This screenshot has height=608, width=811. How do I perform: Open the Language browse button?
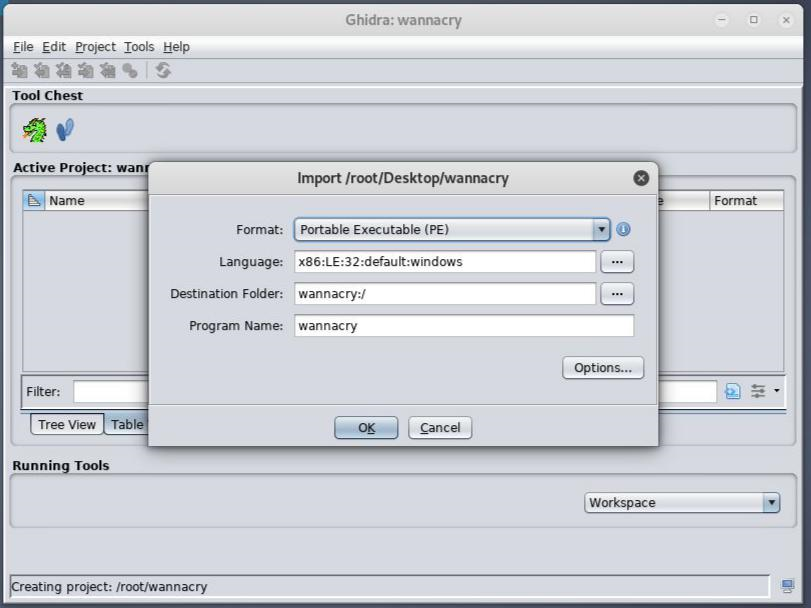click(617, 262)
